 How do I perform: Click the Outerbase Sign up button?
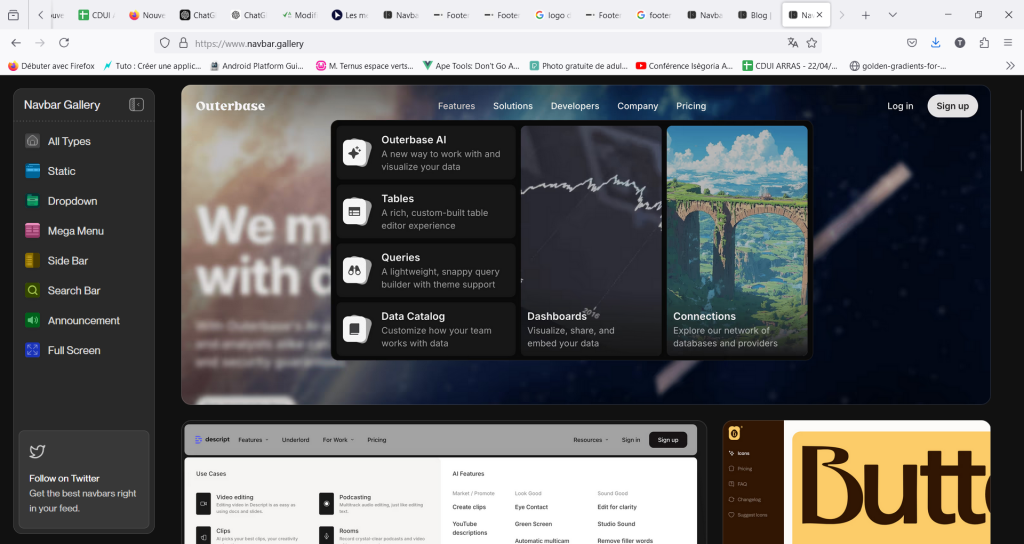tap(952, 106)
